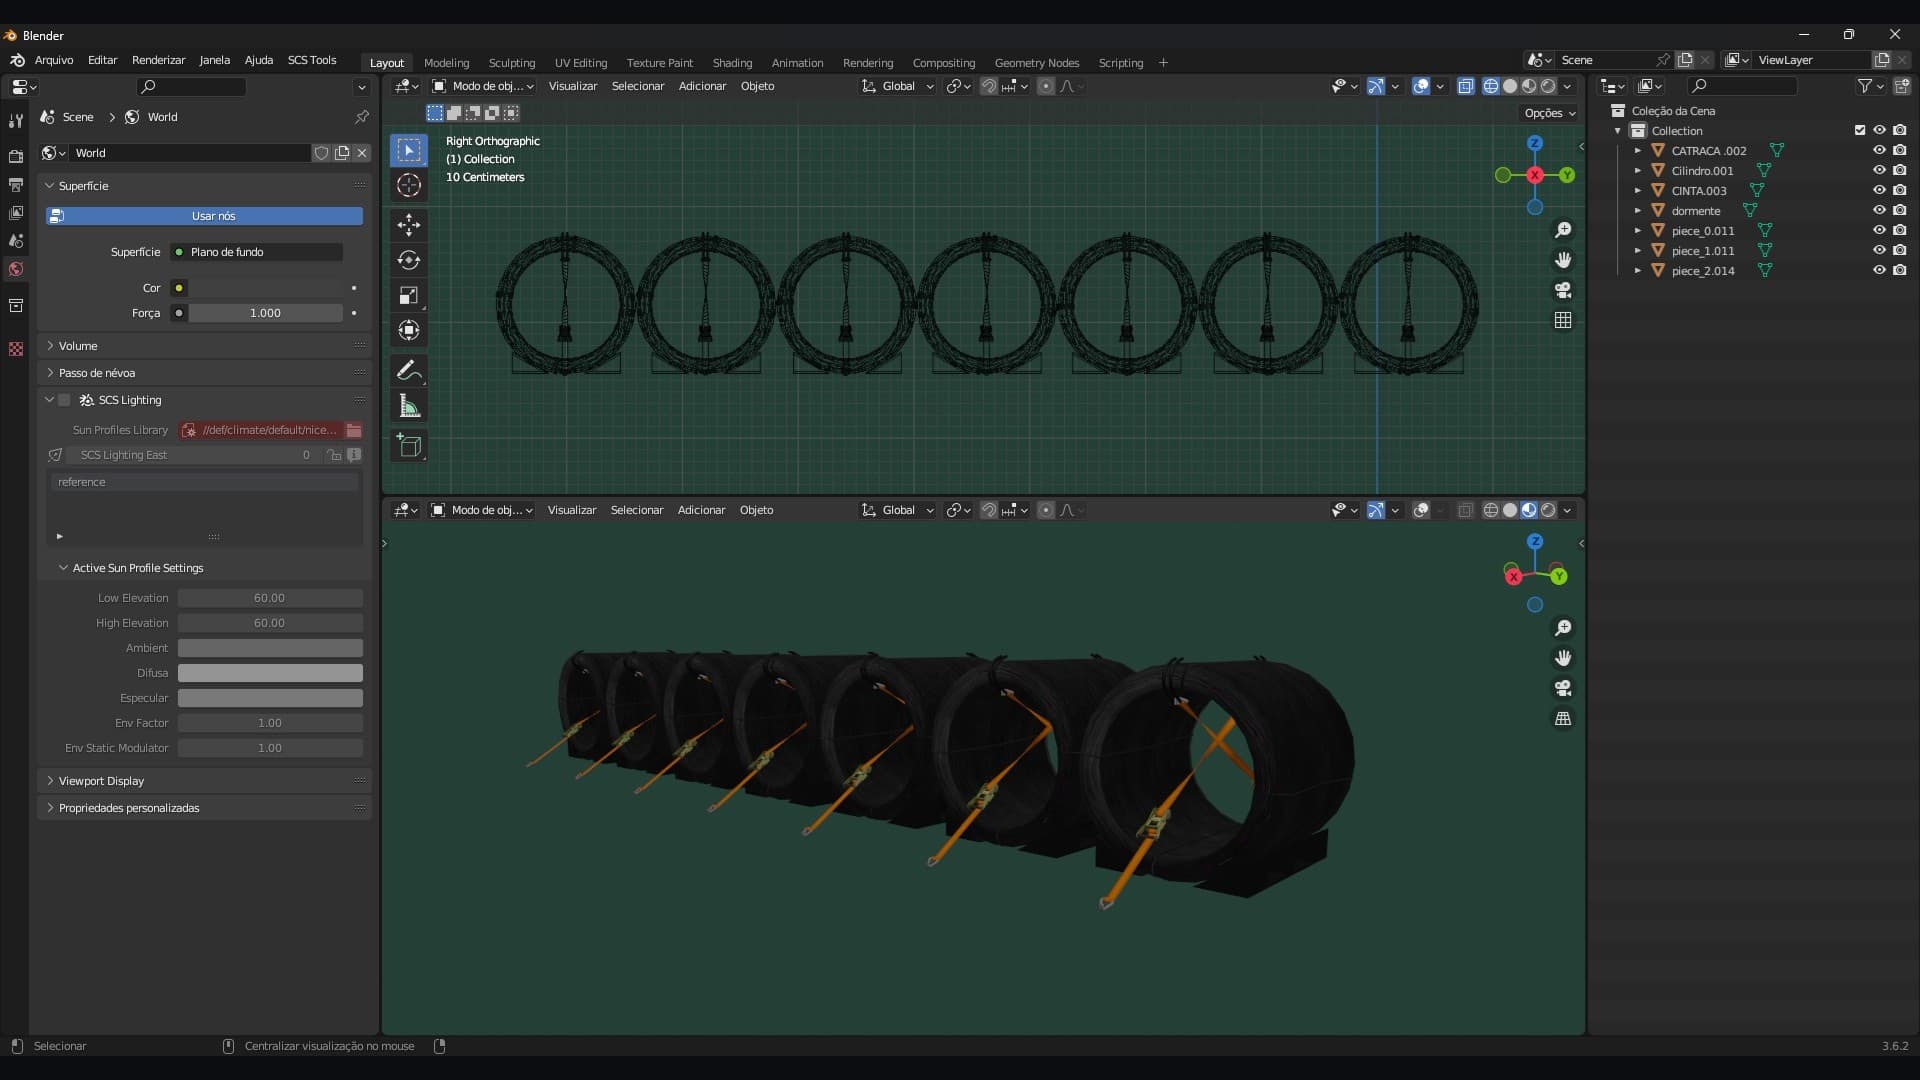This screenshot has width=1920, height=1080.
Task: Open the Render properties tab icon
Action: [x=16, y=156]
